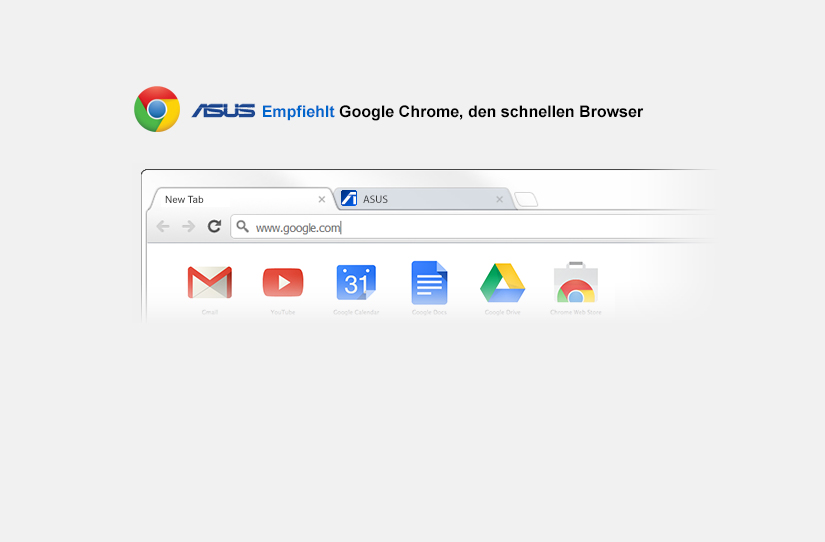Open a new blank tab button

tap(526, 199)
